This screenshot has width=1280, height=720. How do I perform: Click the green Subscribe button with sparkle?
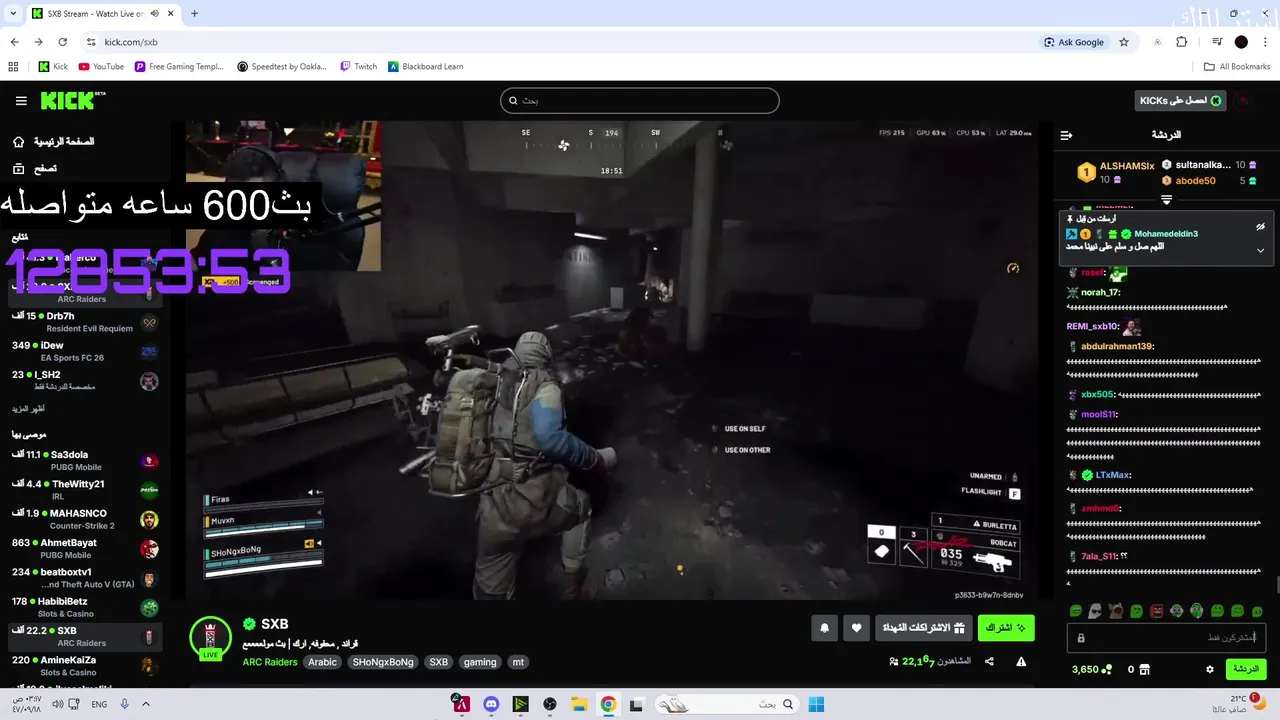[x=1006, y=628]
